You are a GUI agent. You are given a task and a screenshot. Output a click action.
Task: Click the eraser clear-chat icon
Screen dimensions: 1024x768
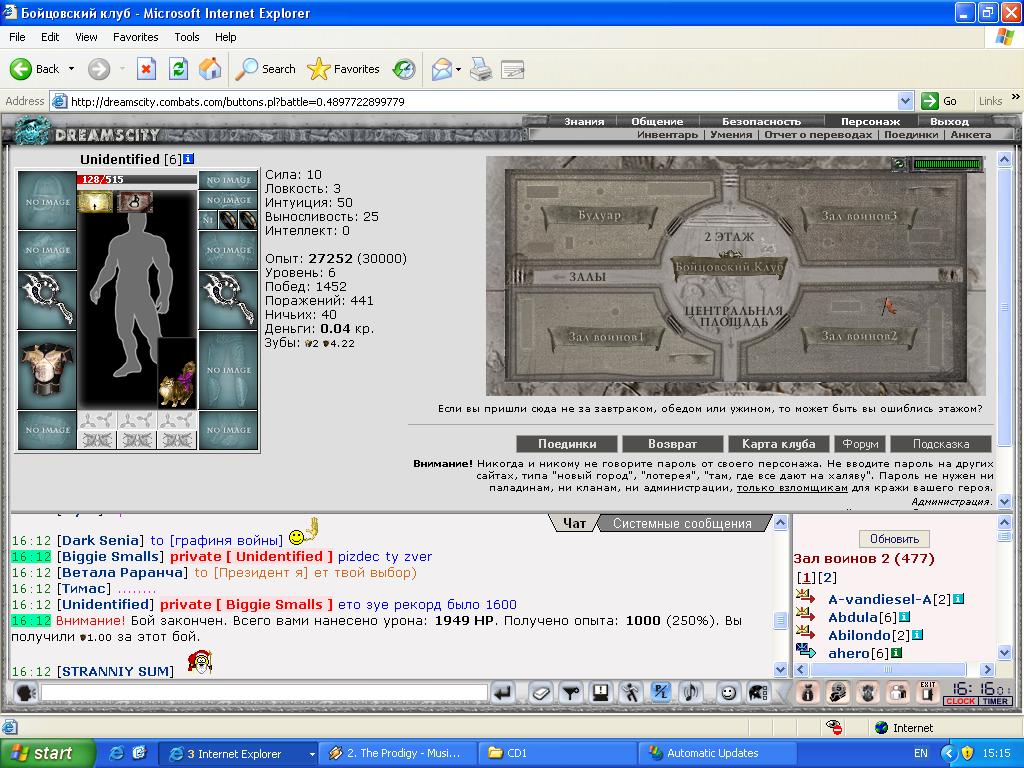[x=541, y=693]
